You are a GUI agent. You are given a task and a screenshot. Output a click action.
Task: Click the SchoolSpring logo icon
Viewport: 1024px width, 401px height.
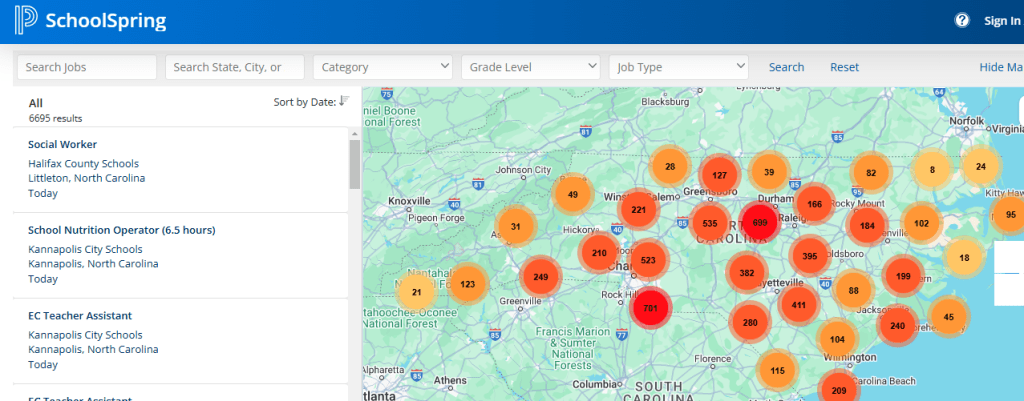tap(27, 20)
